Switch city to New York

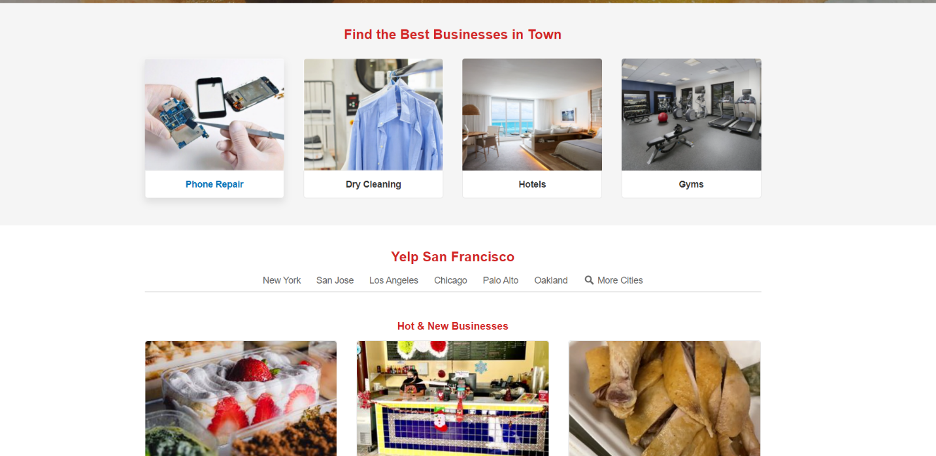[282, 281]
